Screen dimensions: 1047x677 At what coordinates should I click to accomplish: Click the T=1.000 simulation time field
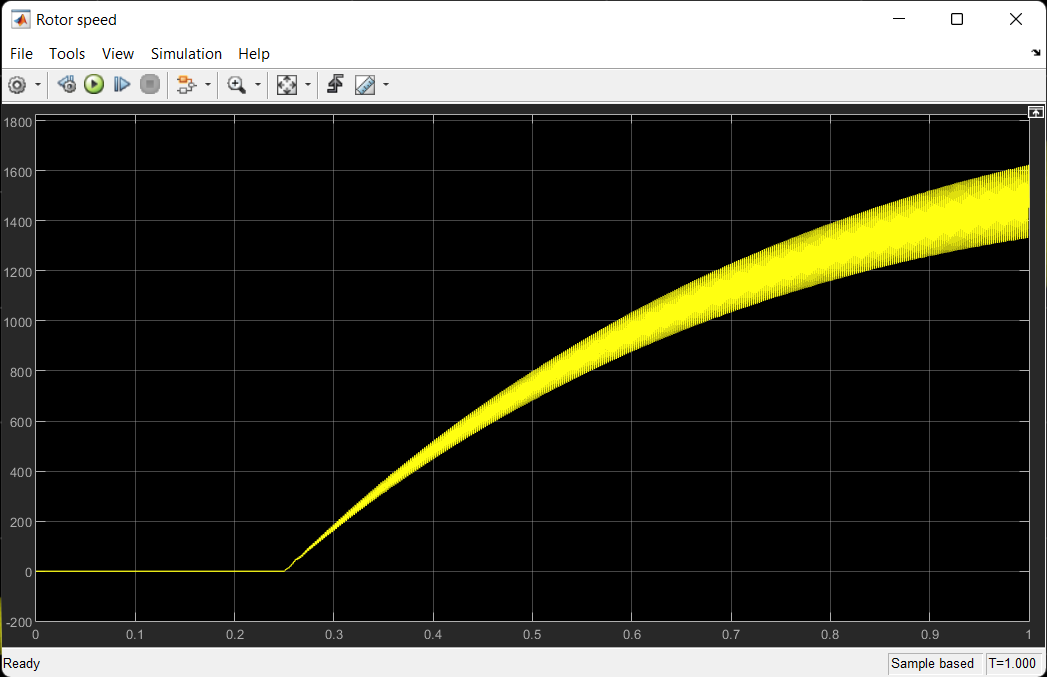pyautogui.click(x=1012, y=664)
